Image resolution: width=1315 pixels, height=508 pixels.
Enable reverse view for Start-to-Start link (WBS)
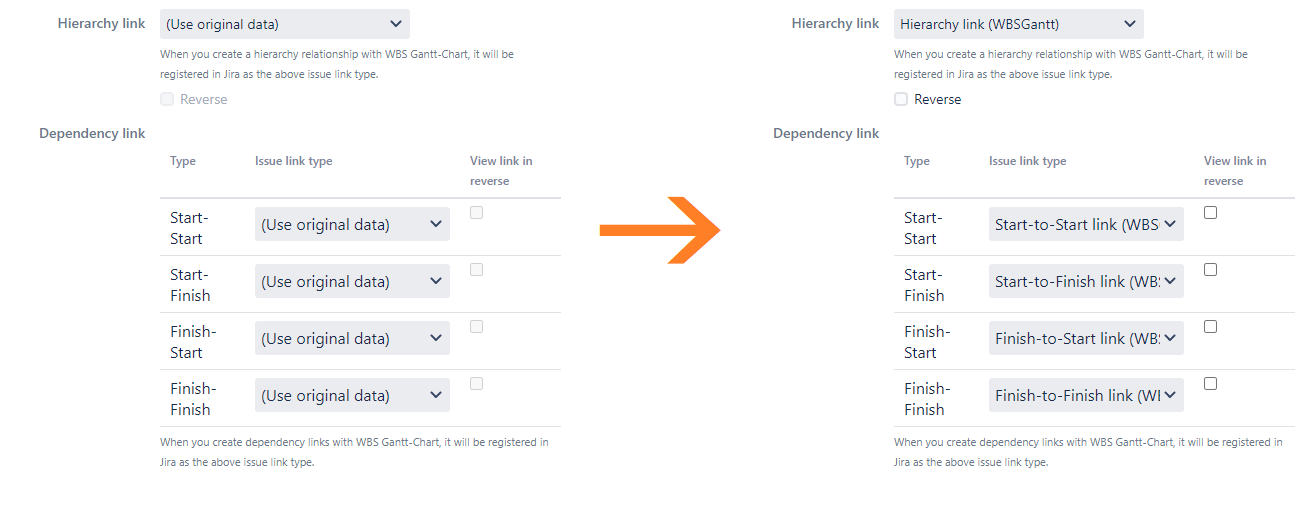tap(1211, 213)
